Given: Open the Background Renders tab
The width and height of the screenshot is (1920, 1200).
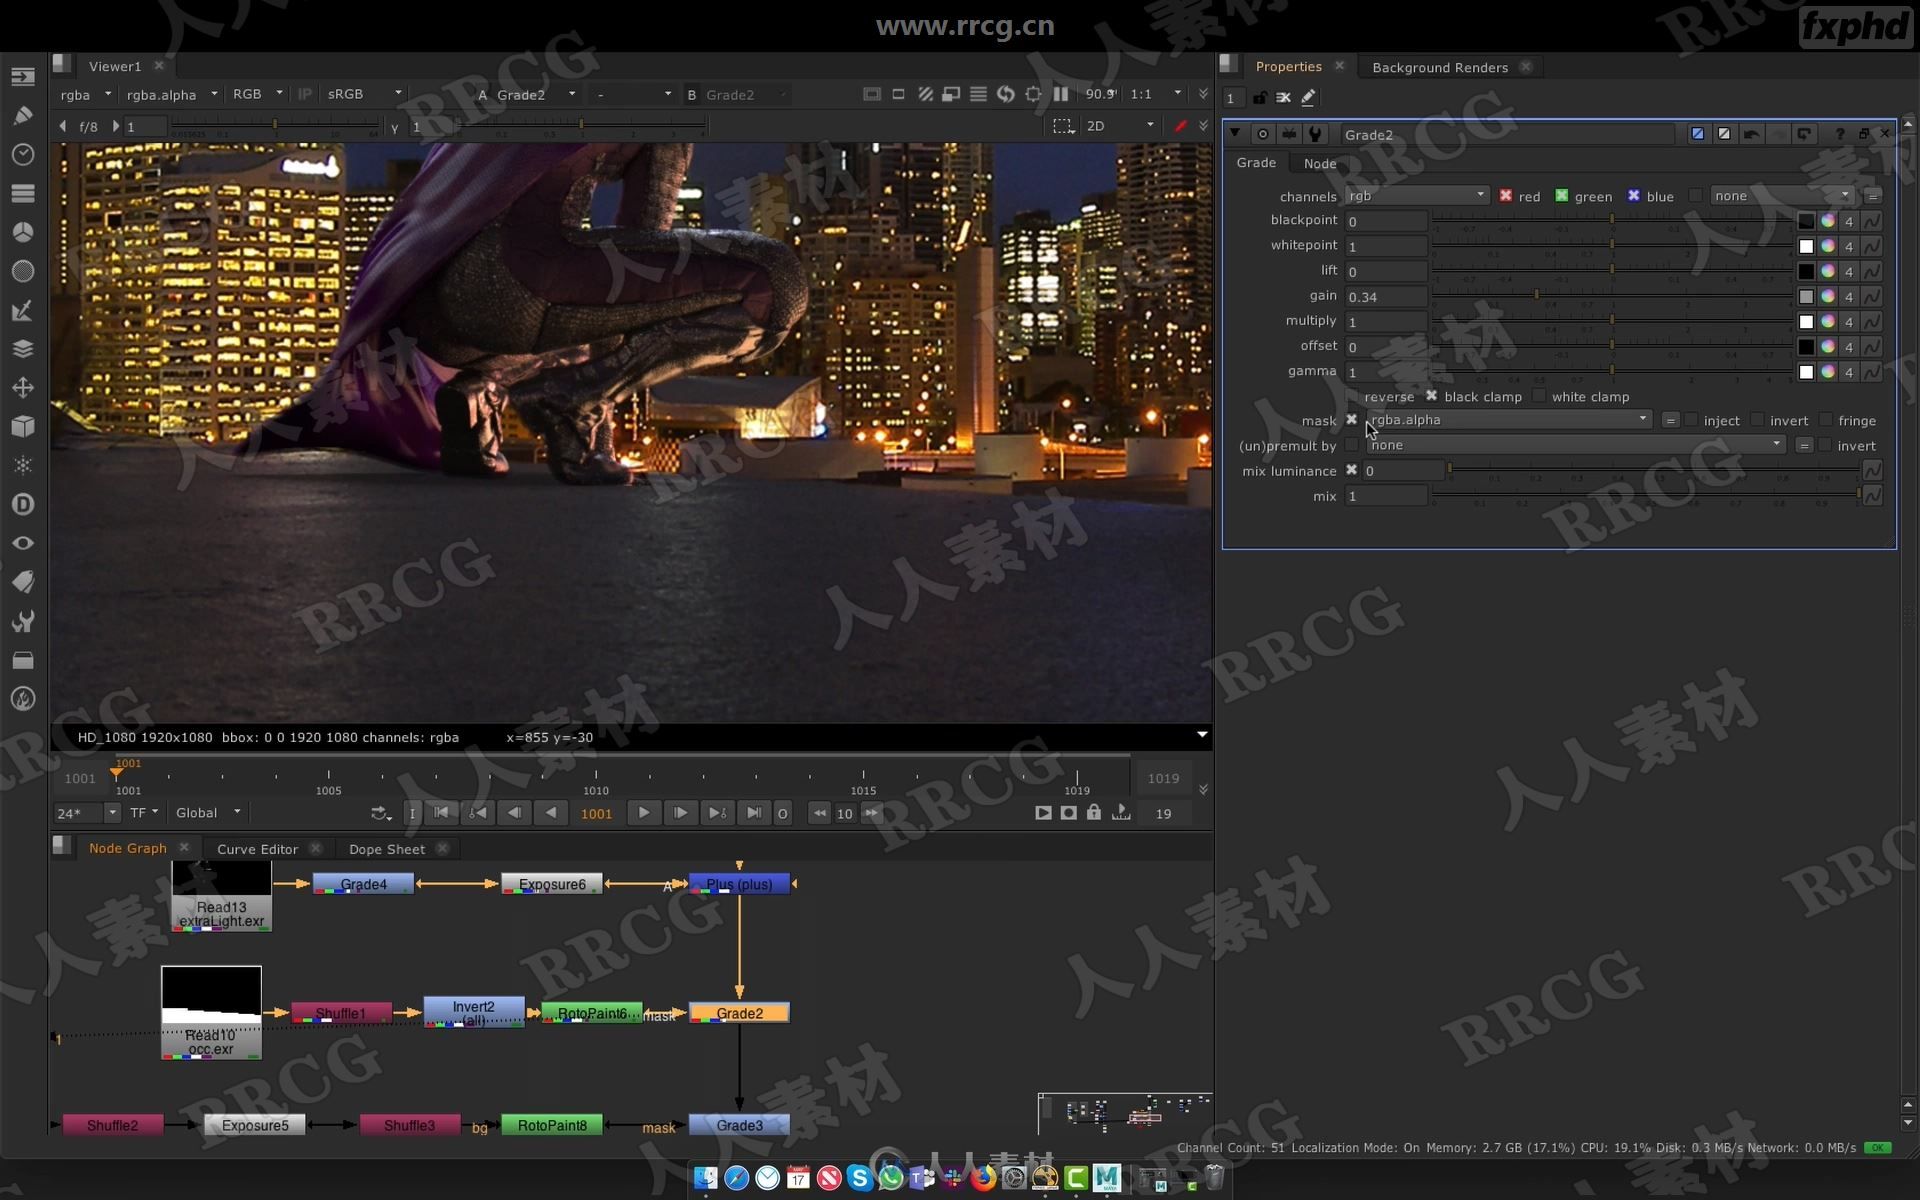Looking at the screenshot, I should click(1440, 67).
